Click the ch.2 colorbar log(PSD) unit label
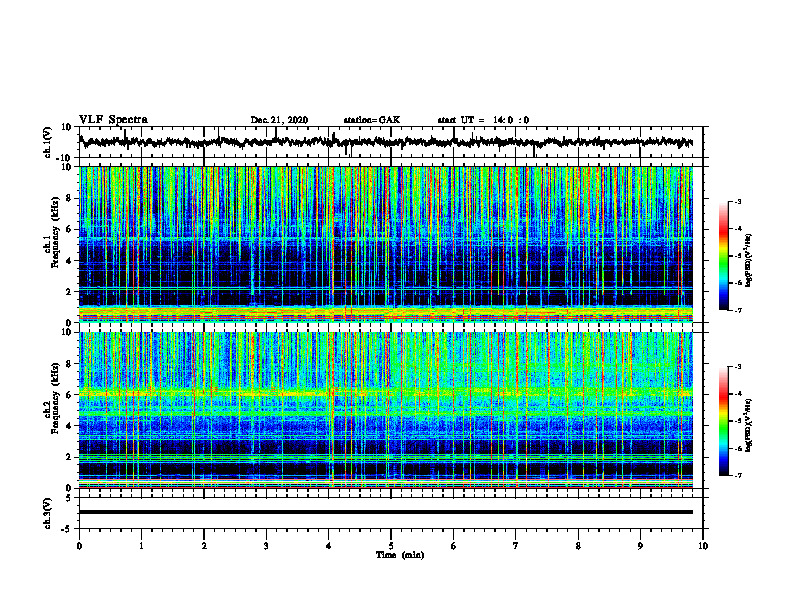 tap(749, 425)
